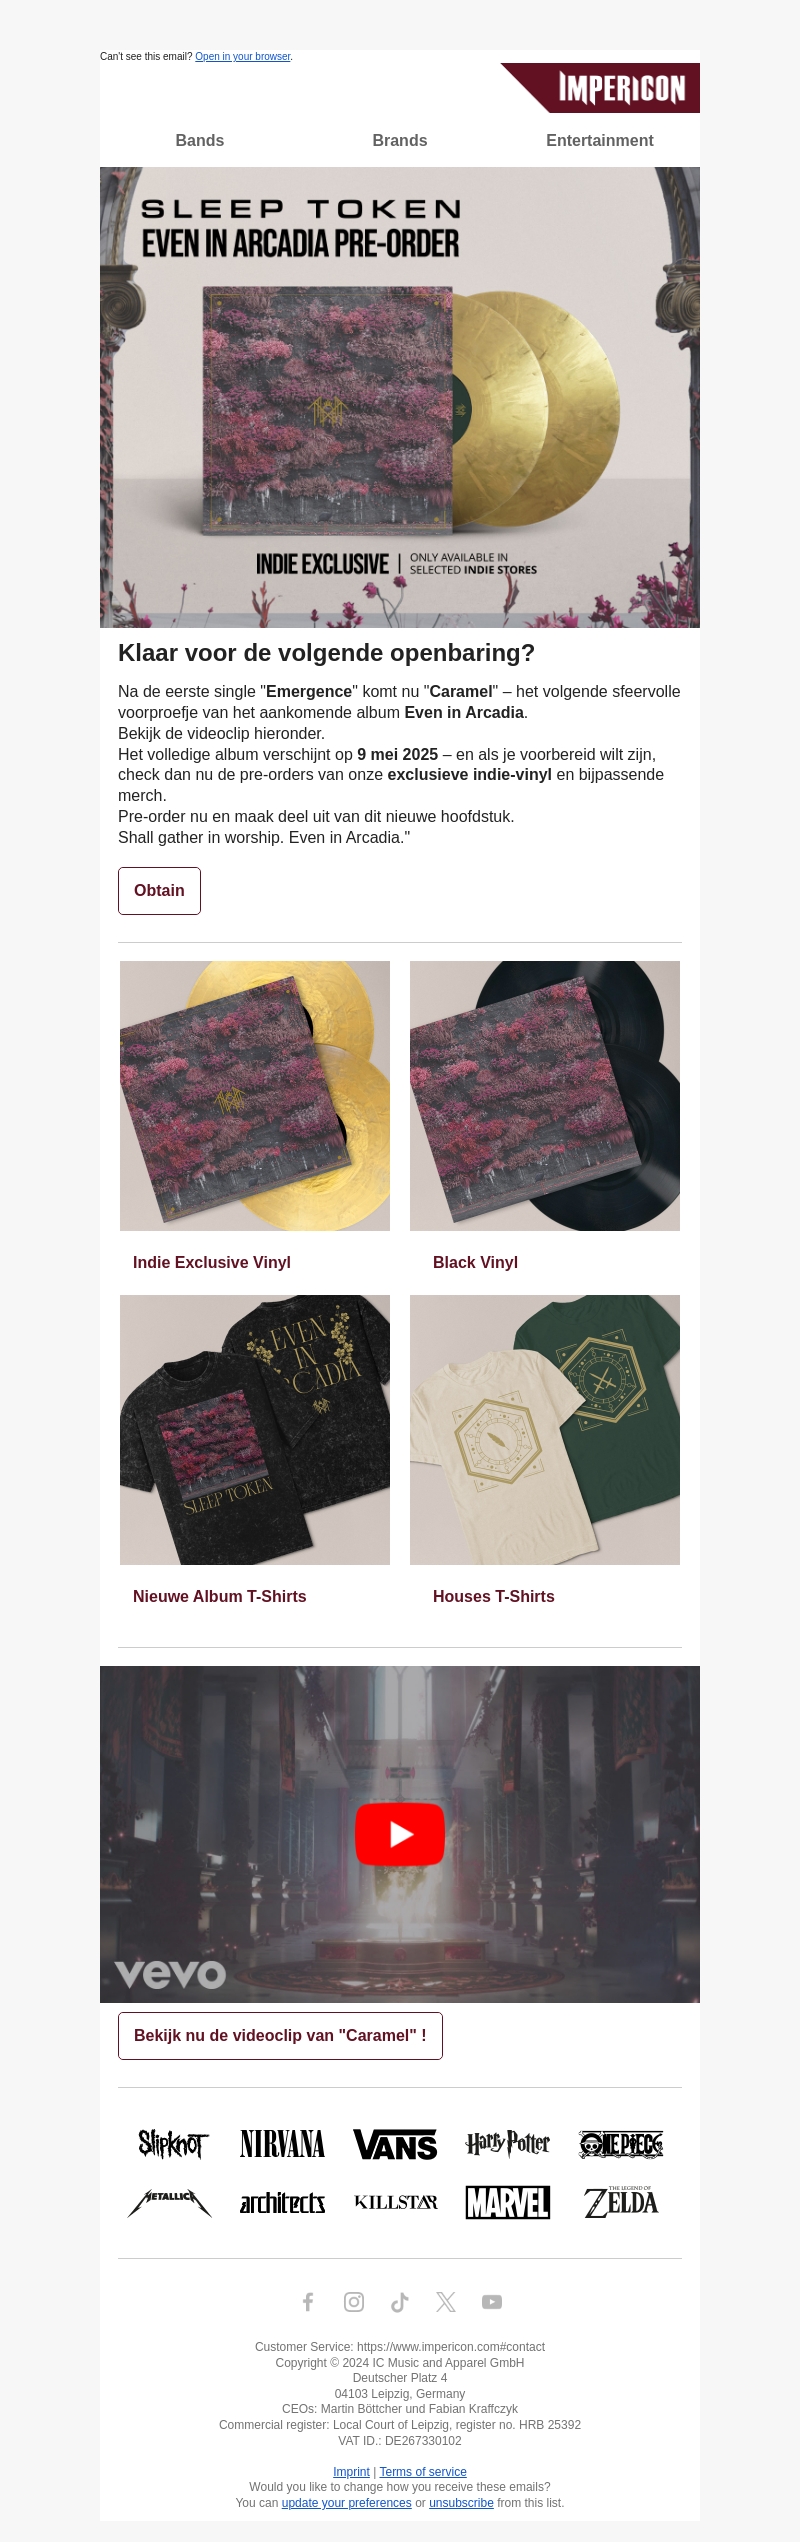The height and width of the screenshot is (2542, 800).
Task: Open the Instagram social icon
Action: [x=354, y=2302]
